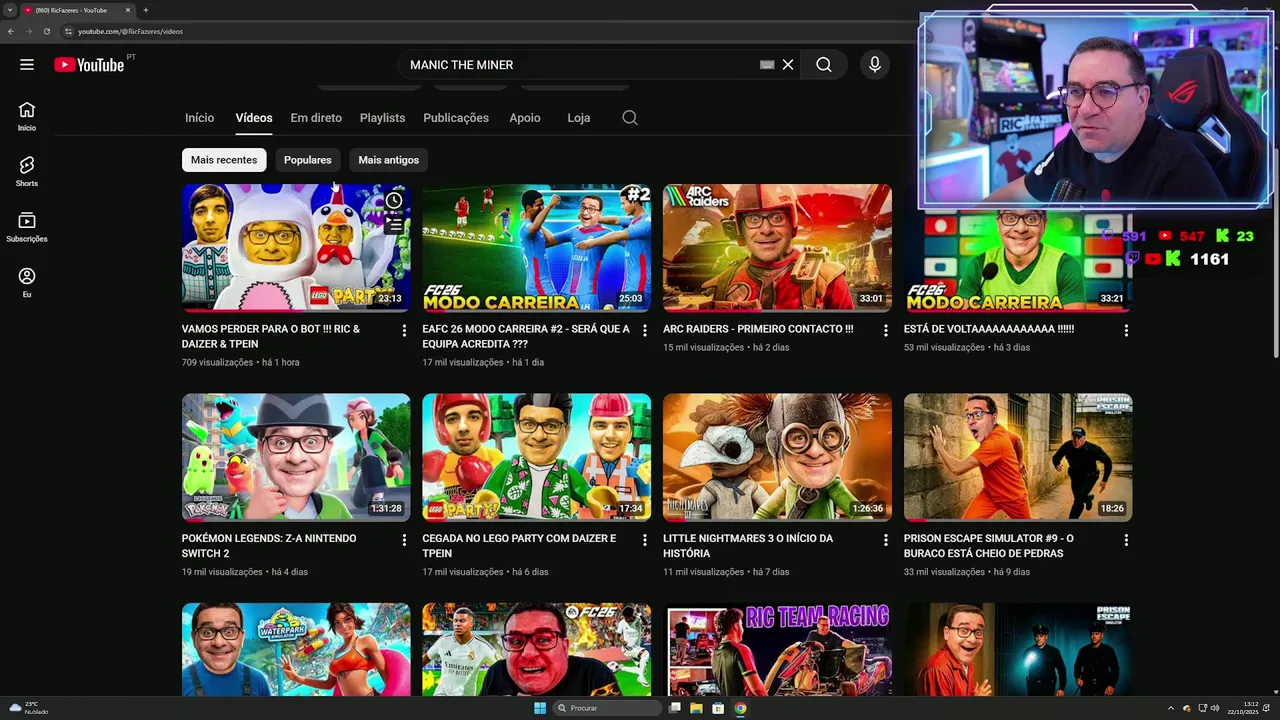This screenshot has width=1280, height=720.
Task: Open the taskbar weather widget
Action: [28, 708]
